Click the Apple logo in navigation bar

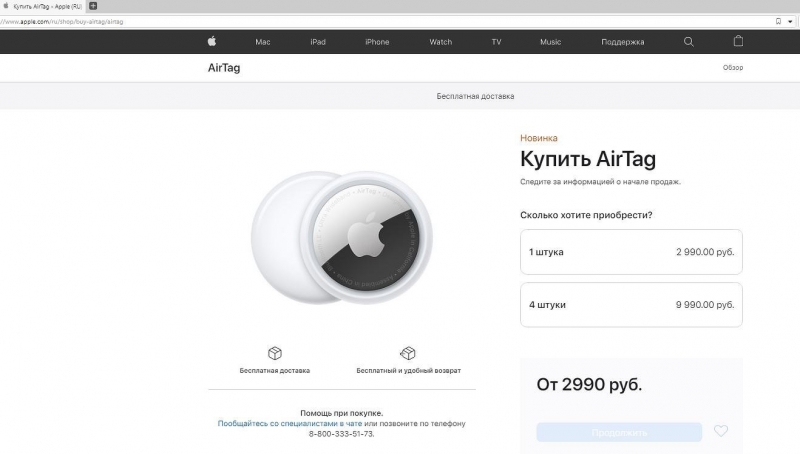[212, 41]
